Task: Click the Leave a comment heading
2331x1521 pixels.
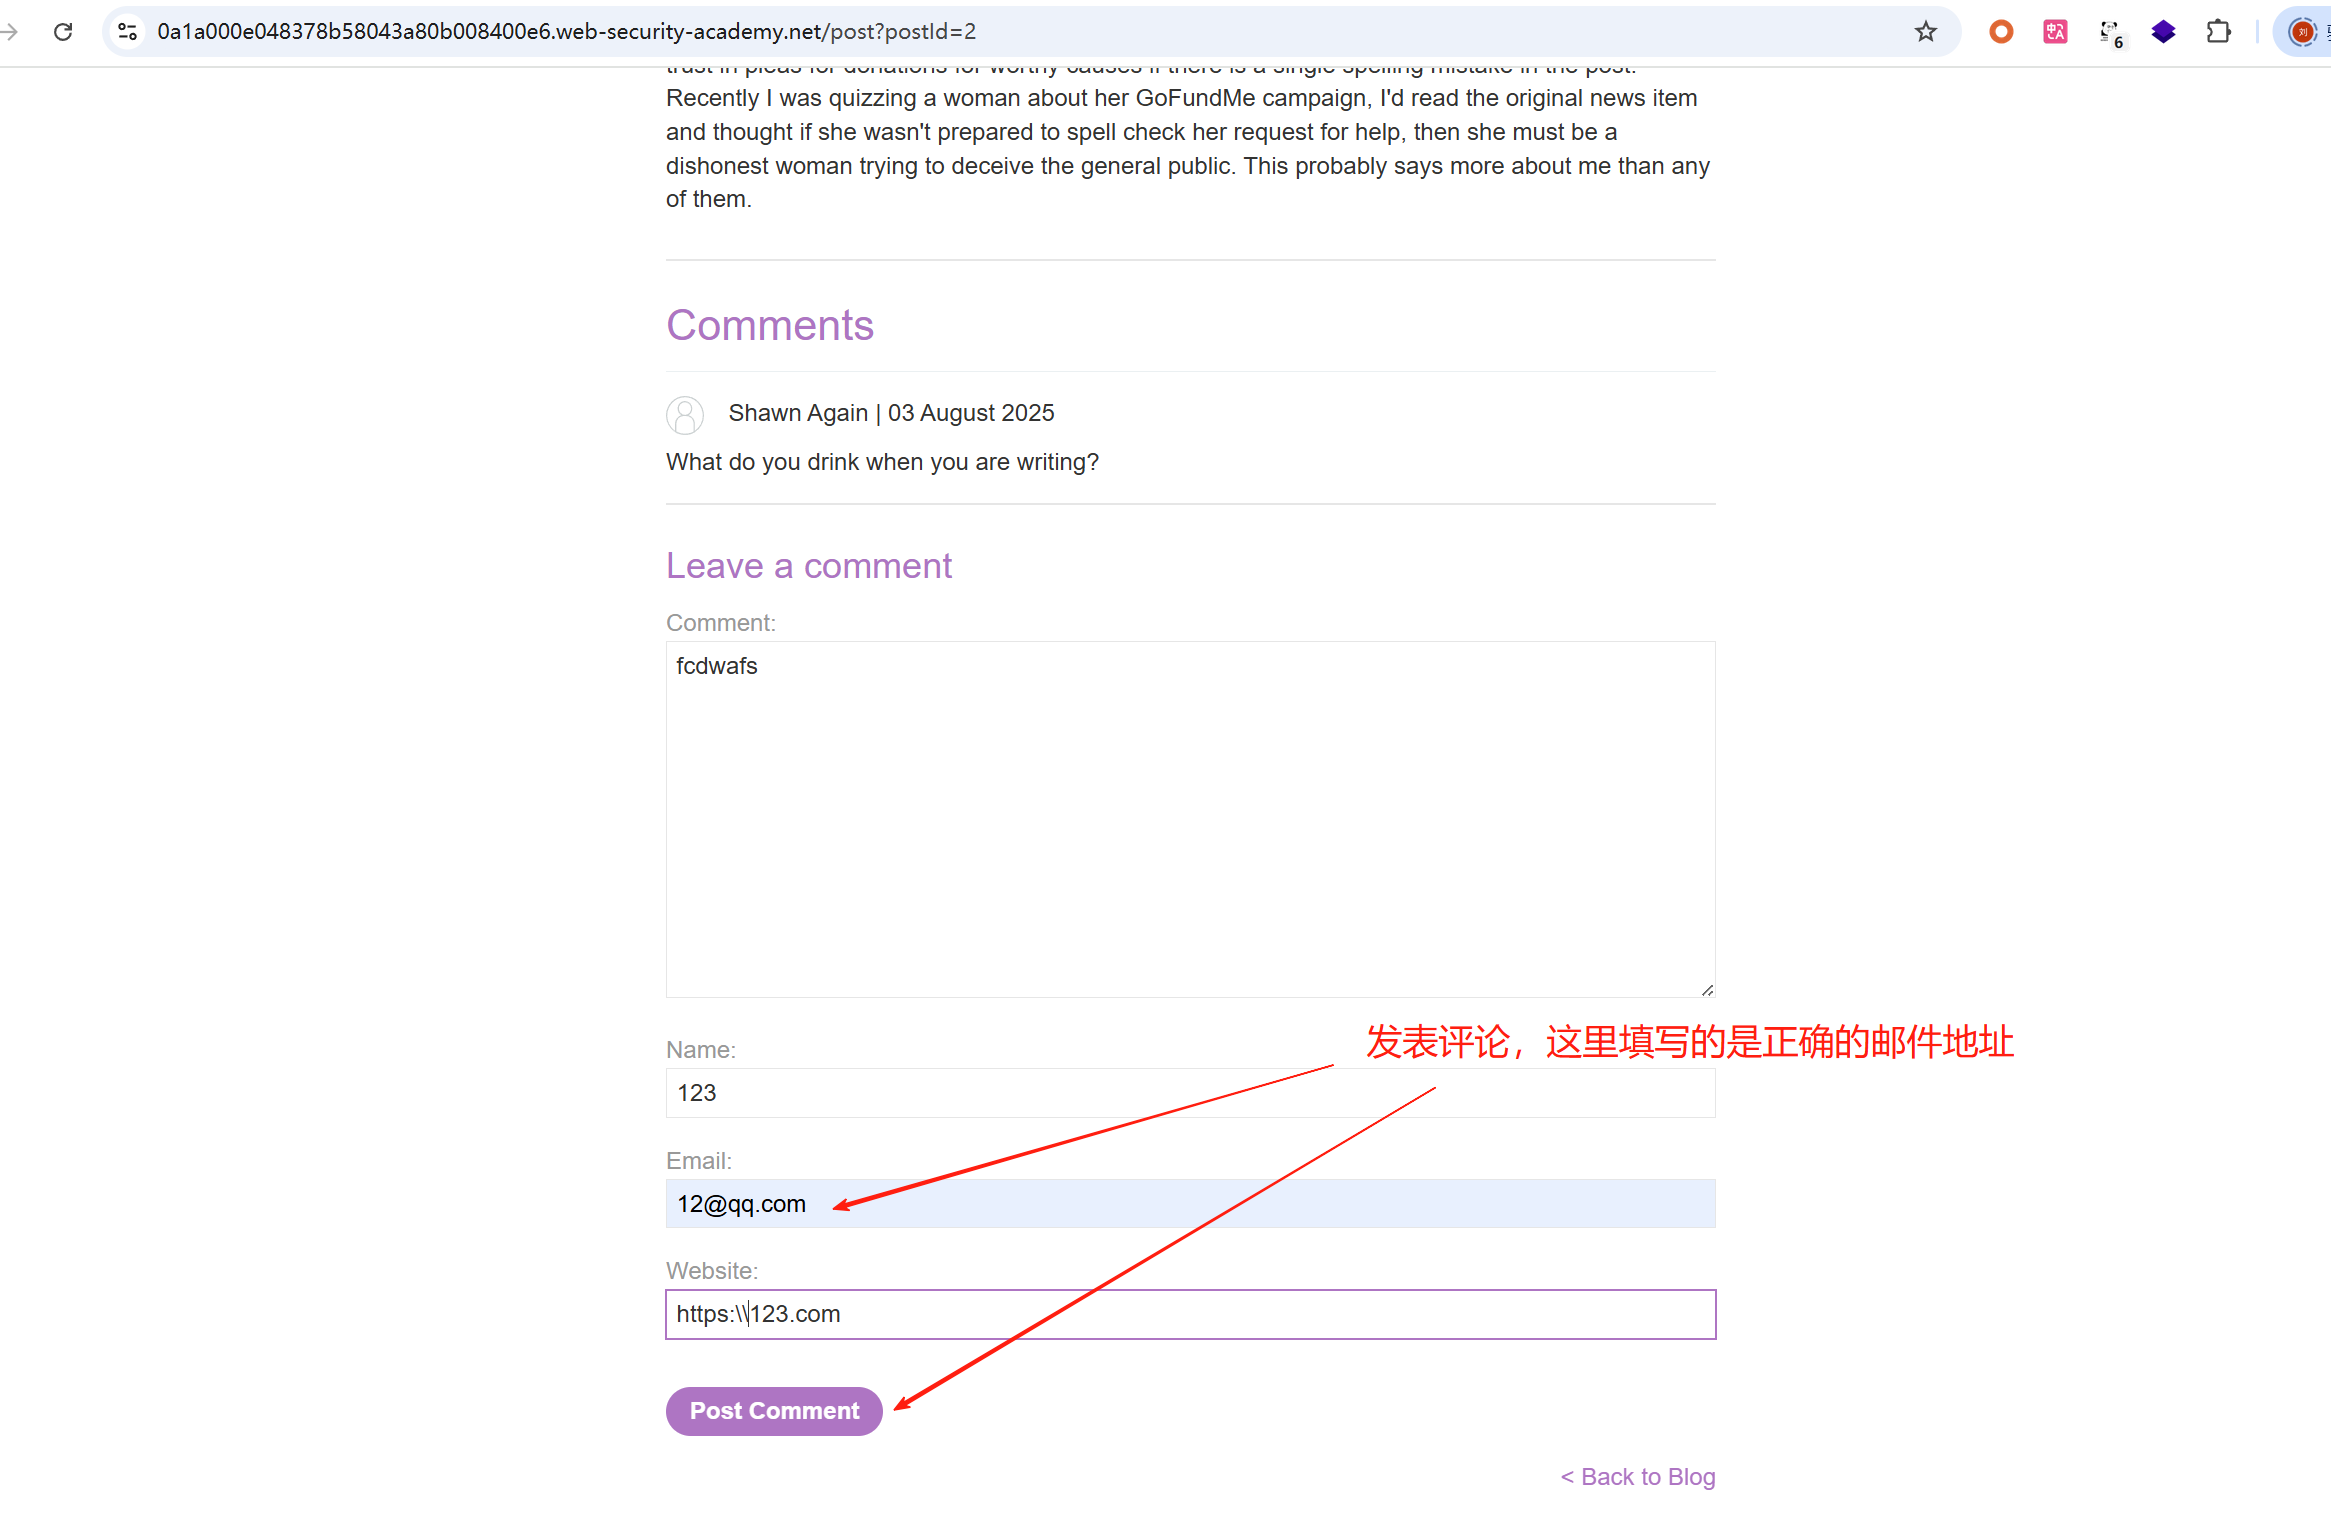Action: [809, 566]
